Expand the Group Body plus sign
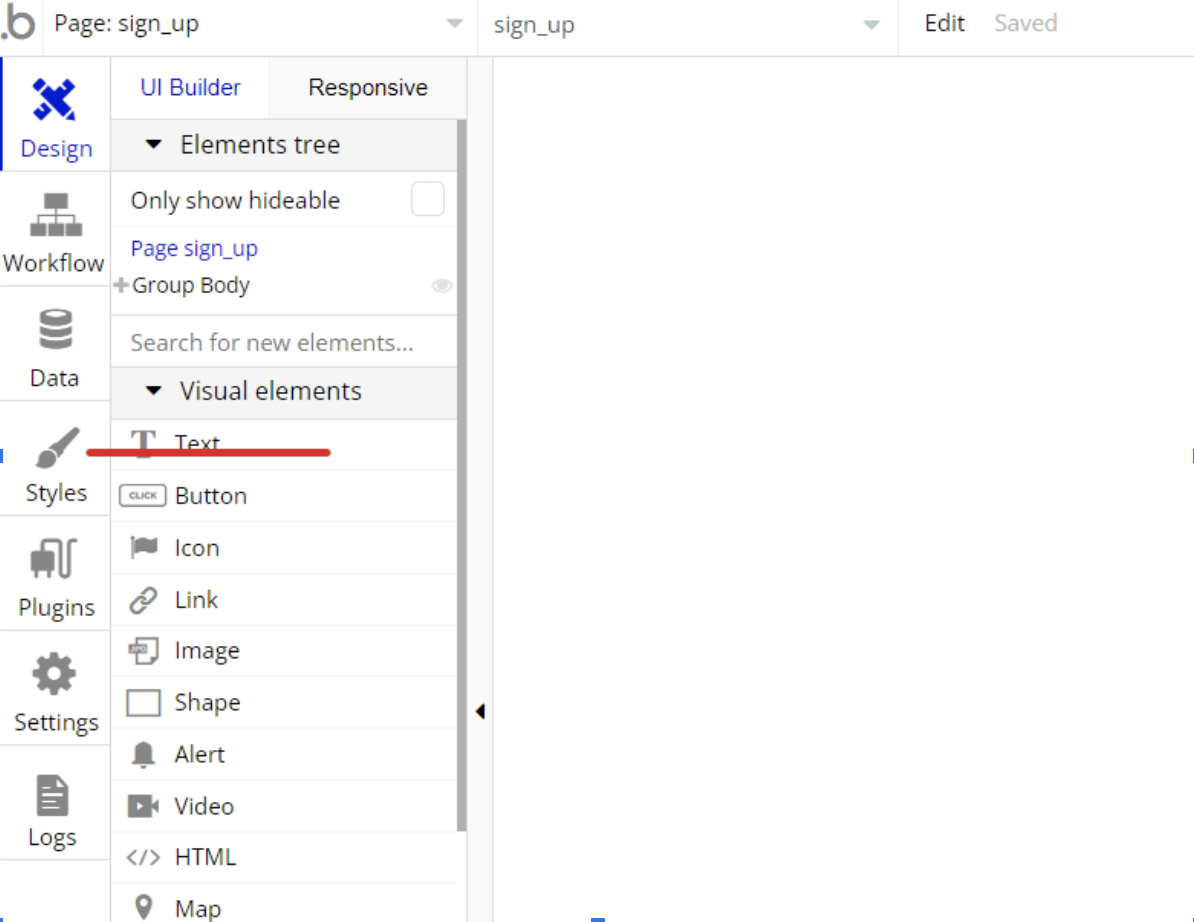1194x922 pixels. tap(121, 286)
